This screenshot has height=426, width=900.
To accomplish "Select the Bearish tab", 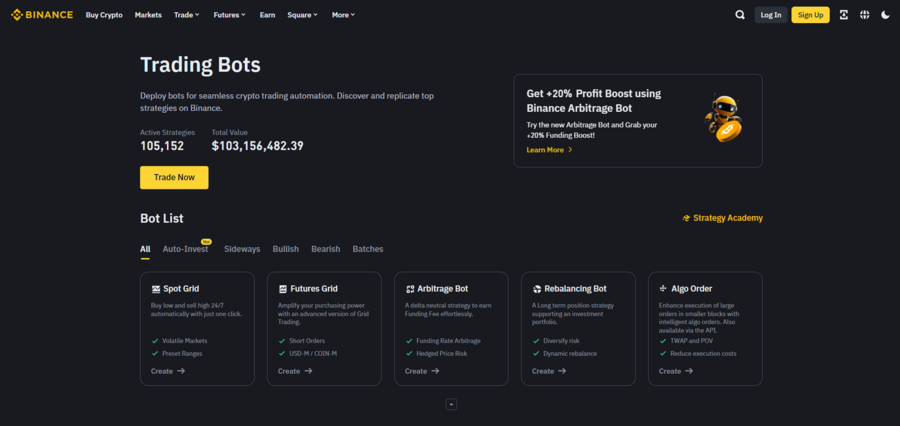I will click(x=325, y=249).
